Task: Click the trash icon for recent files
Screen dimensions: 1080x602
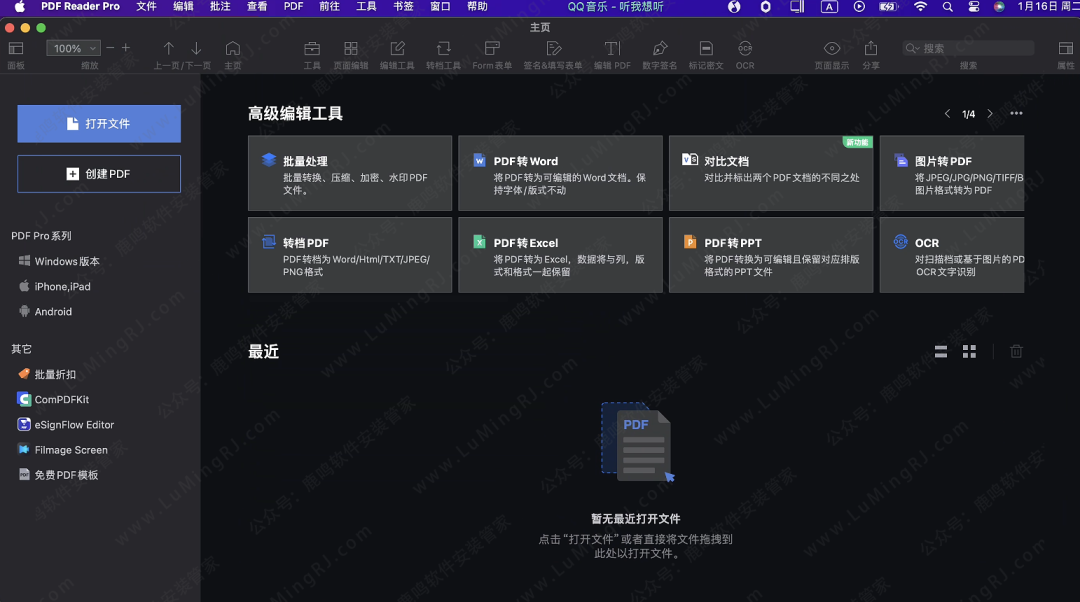Action: click(x=1016, y=352)
